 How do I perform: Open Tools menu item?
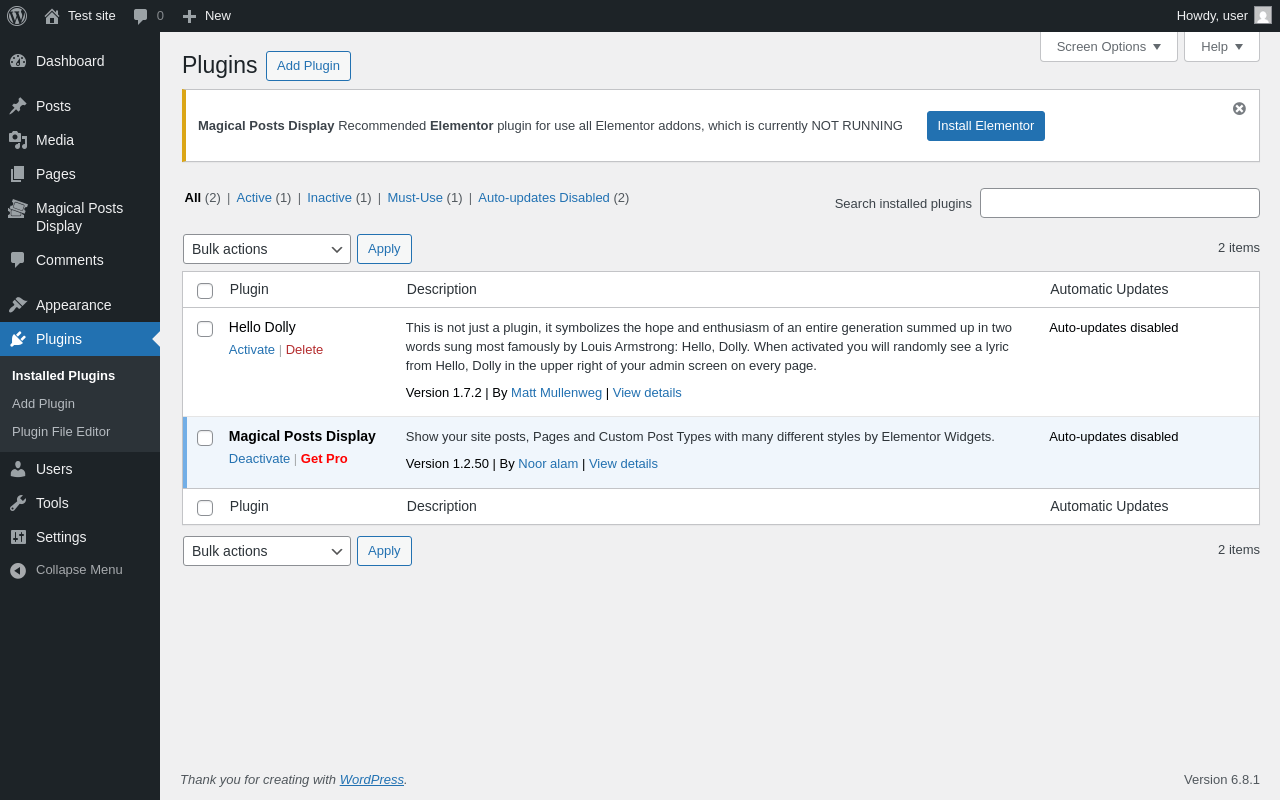coord(80,503)
